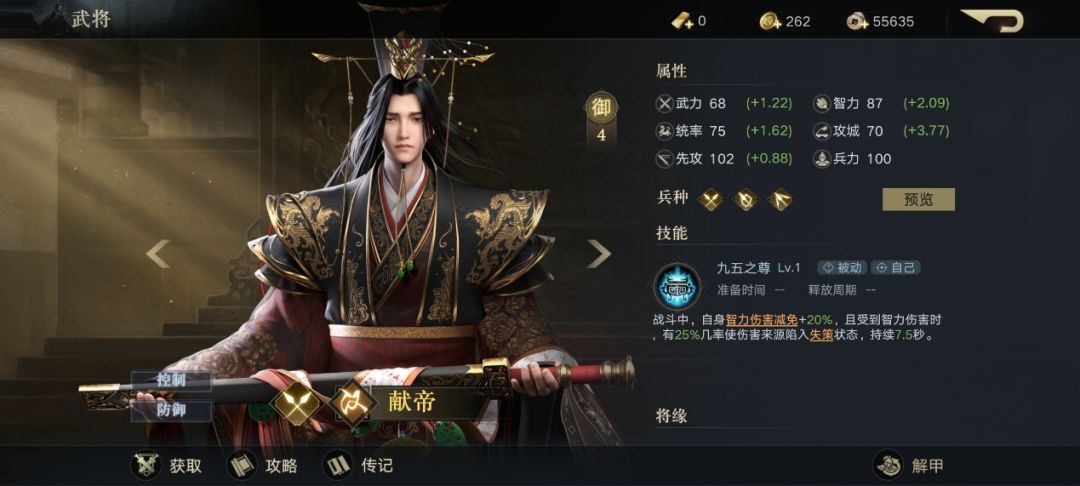Open the 九五之尊 skill icon
The image size is (1080, 486).
pos(678,286)
